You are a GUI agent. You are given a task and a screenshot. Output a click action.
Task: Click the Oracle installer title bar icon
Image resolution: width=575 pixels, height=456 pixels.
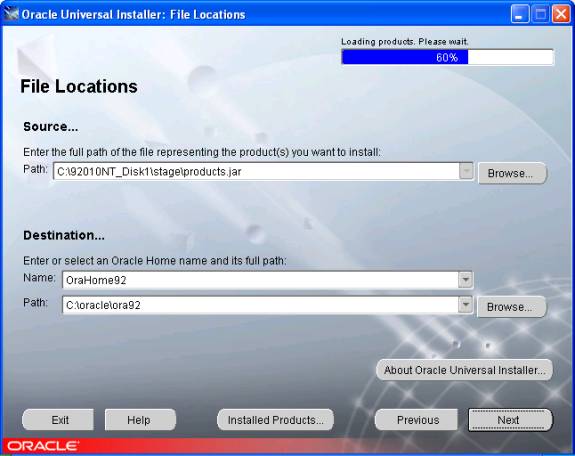tap(11, 14)
